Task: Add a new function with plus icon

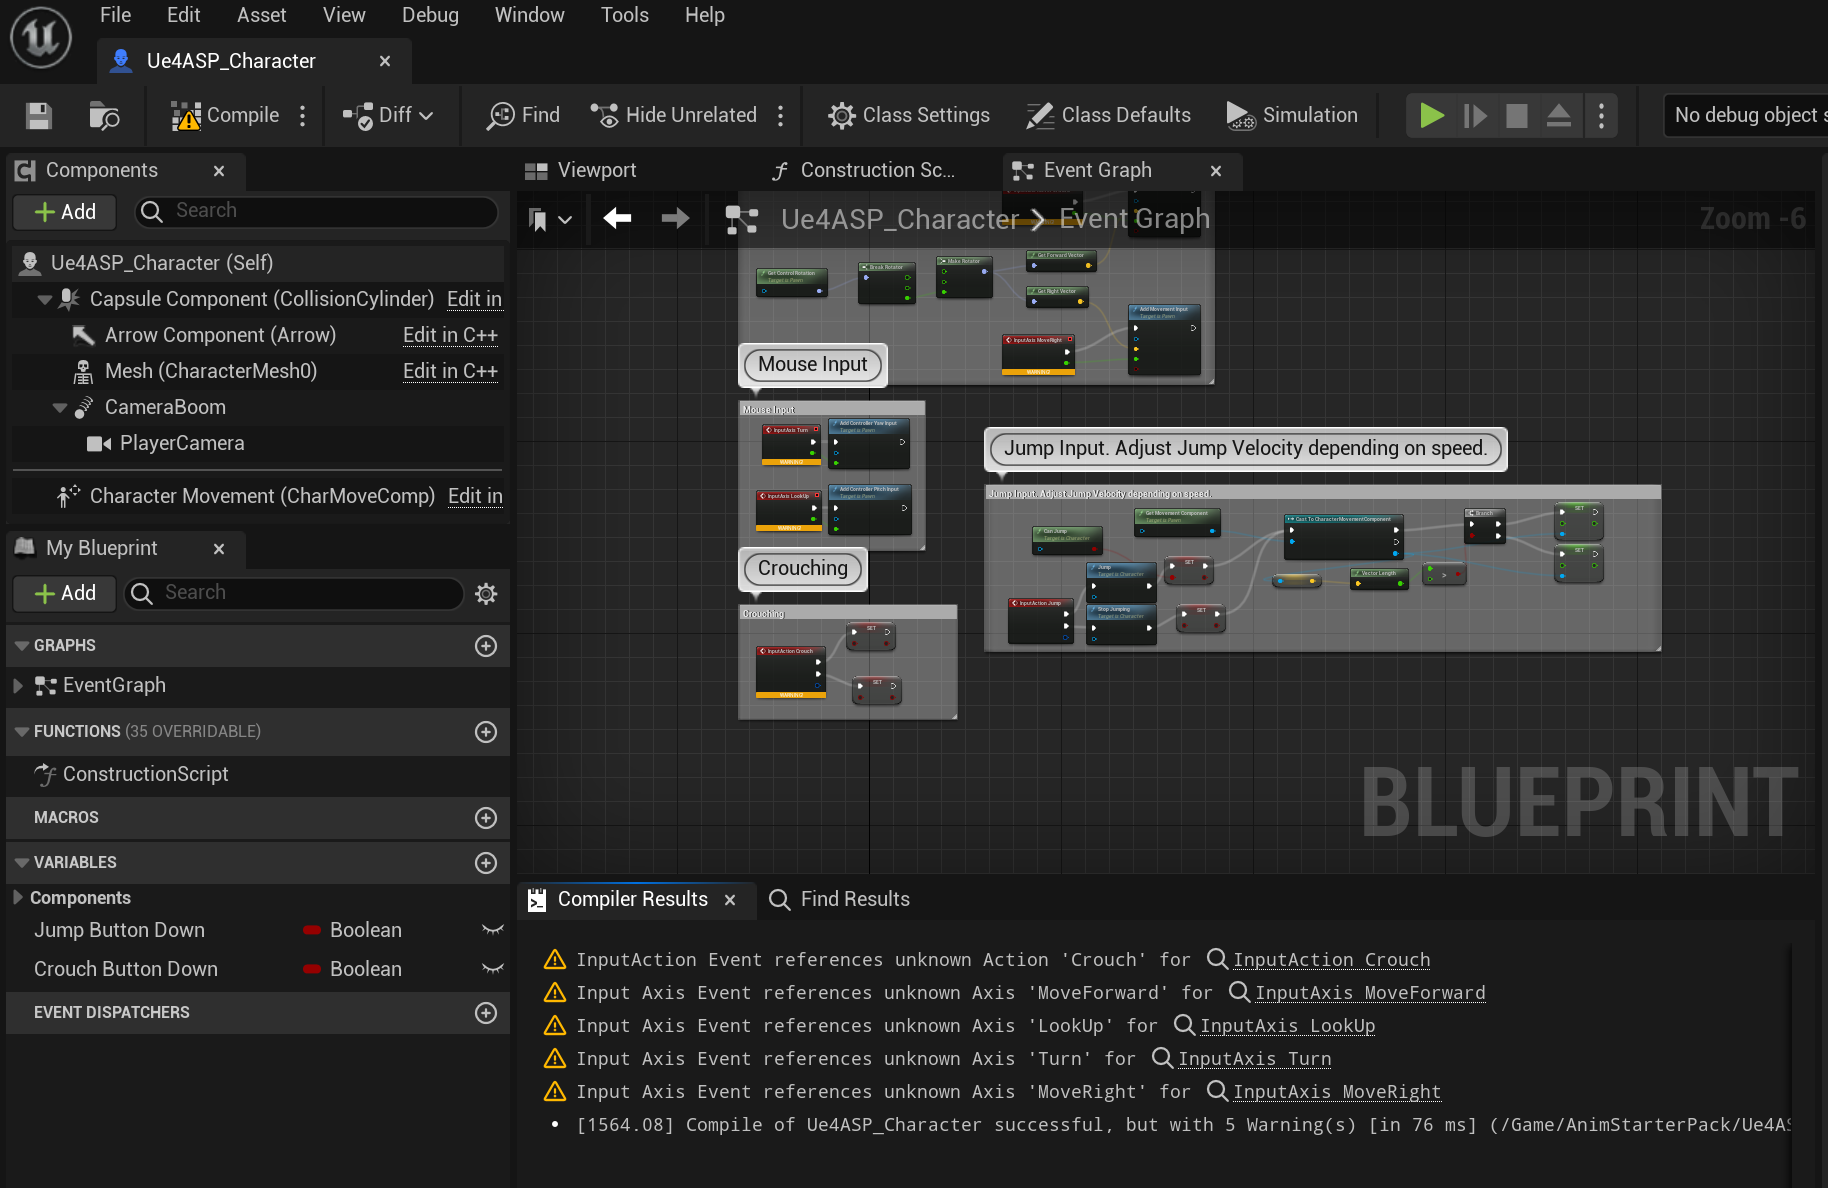Action: click(486, 732)
